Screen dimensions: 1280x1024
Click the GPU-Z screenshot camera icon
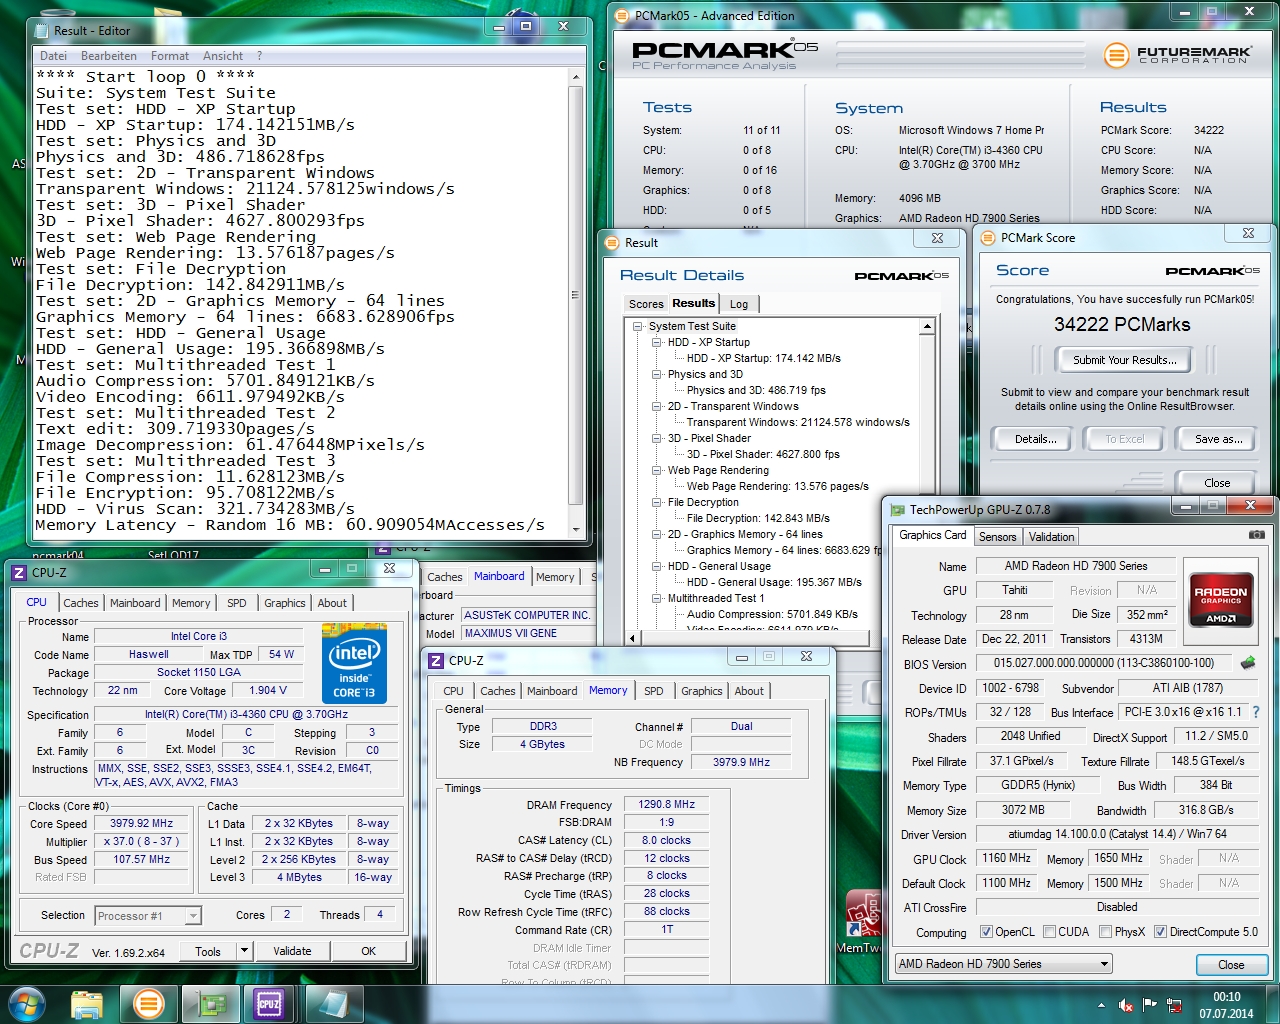point(1256,535)
